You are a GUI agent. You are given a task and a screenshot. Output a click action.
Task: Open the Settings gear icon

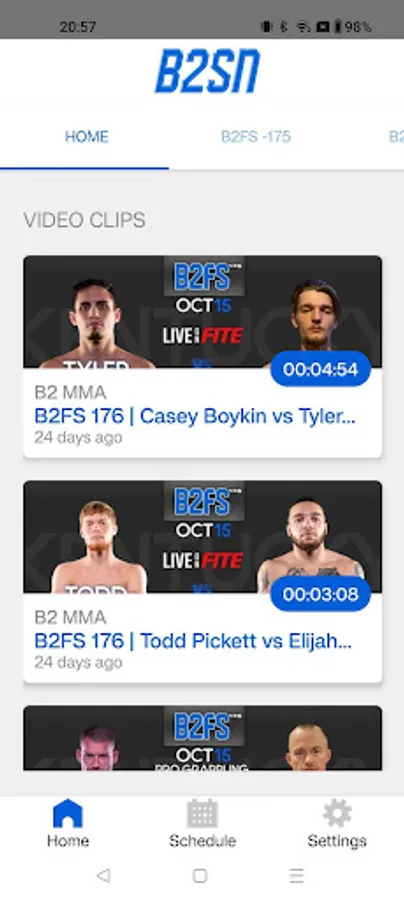tap(337, 813)
